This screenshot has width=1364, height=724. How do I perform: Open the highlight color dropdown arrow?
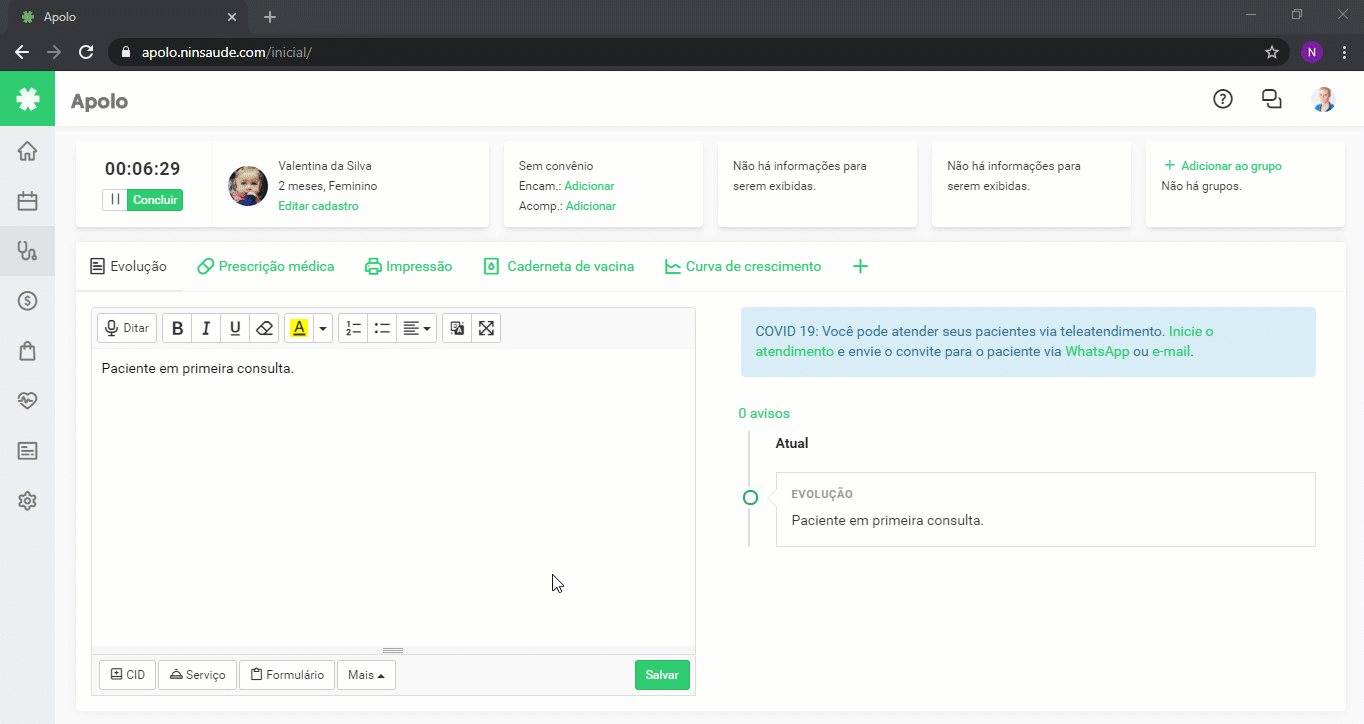click(x=322, y=328)
